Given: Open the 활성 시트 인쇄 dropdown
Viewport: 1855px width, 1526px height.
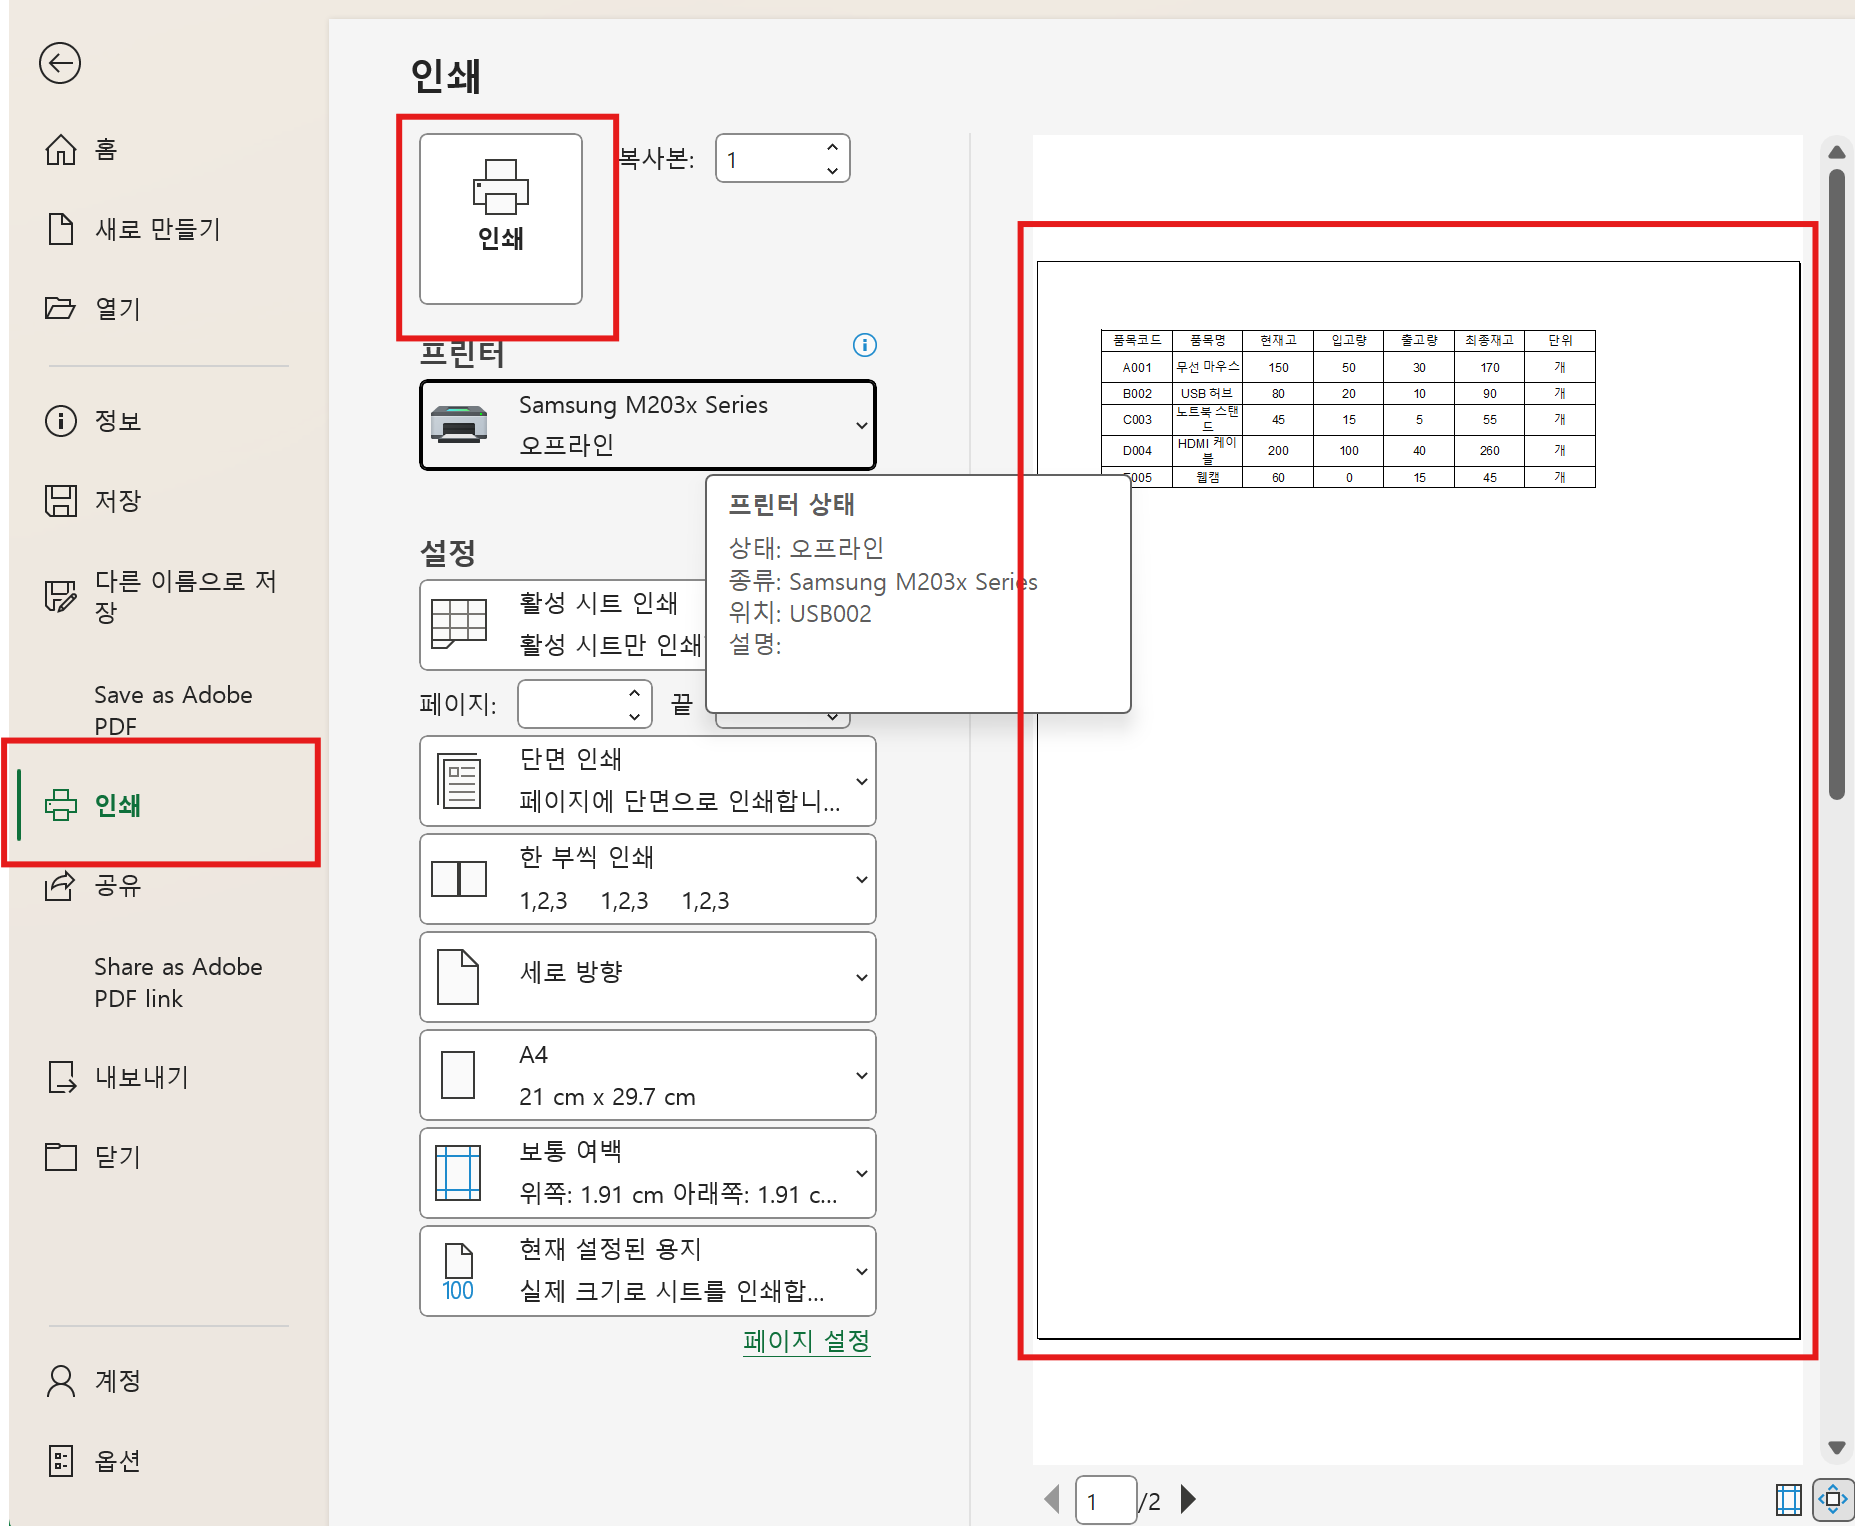Looking at the screenshot, I should click(x=562, y=625).
